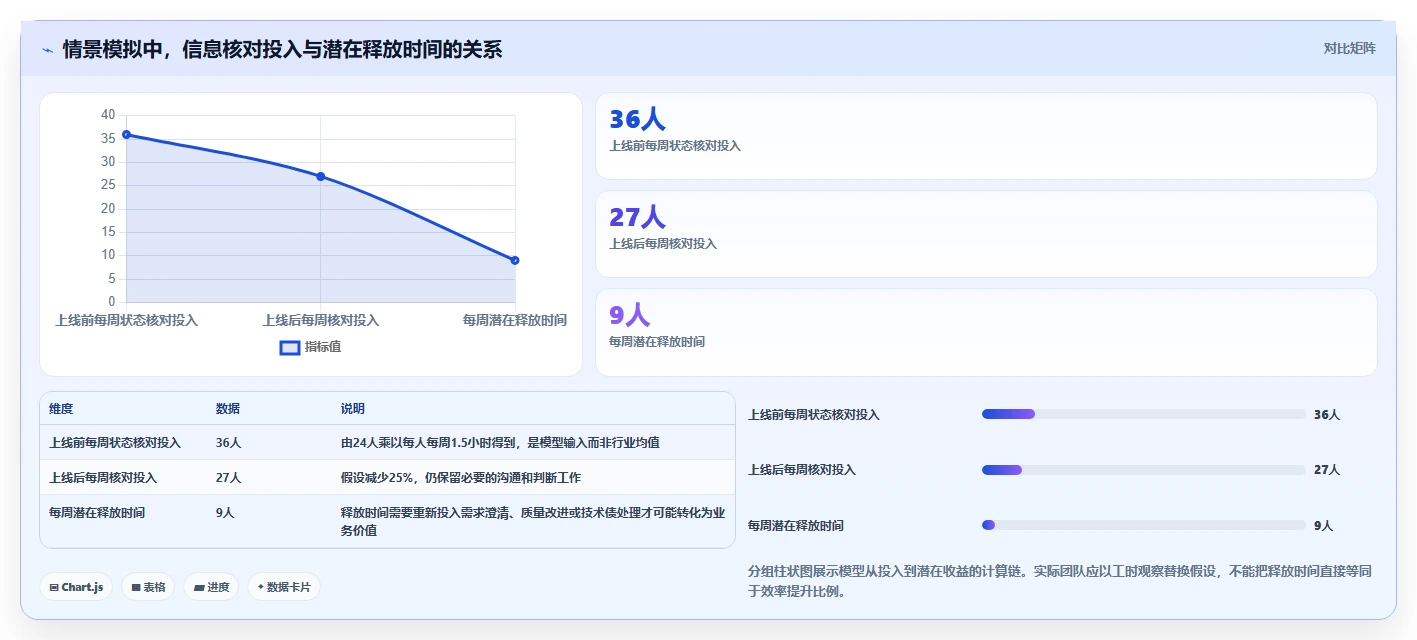Click the table note starting 由24人乘以每人每周1.5小时
Viewport: 1417px width, 640px height.
pos(500,442)
